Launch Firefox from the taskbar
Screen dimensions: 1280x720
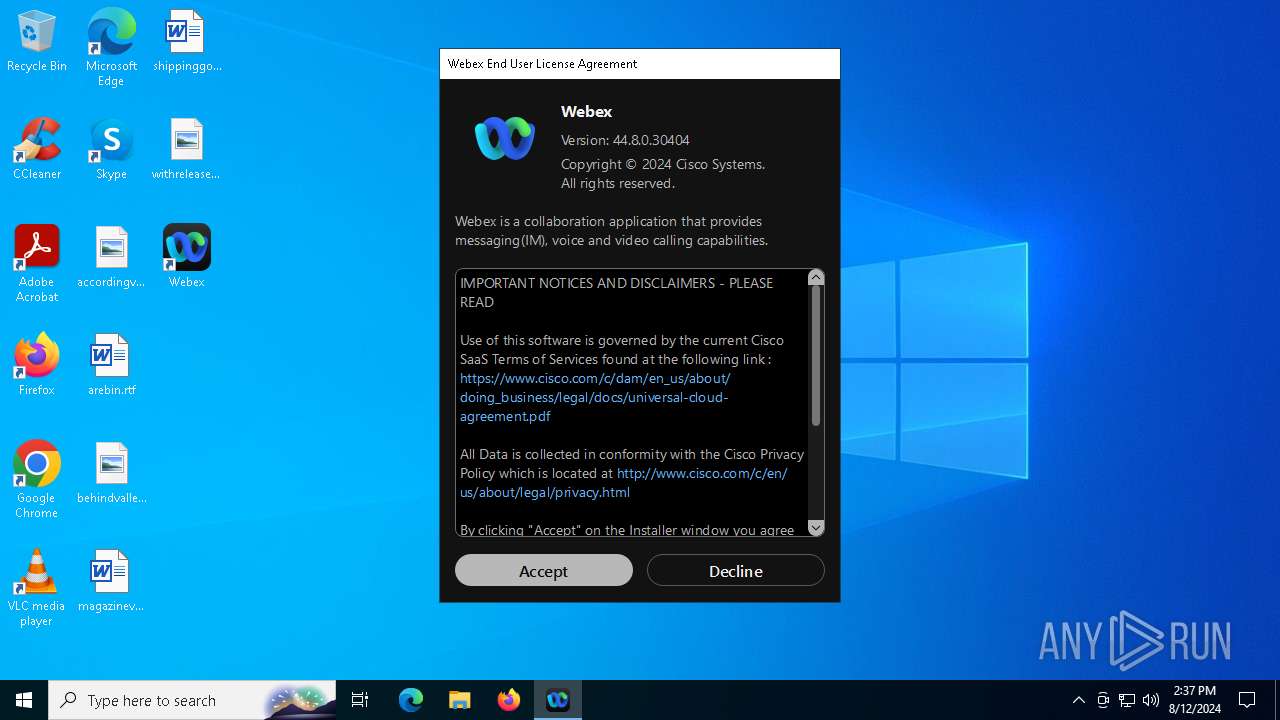pyautogui.click(x=508, y=700)
